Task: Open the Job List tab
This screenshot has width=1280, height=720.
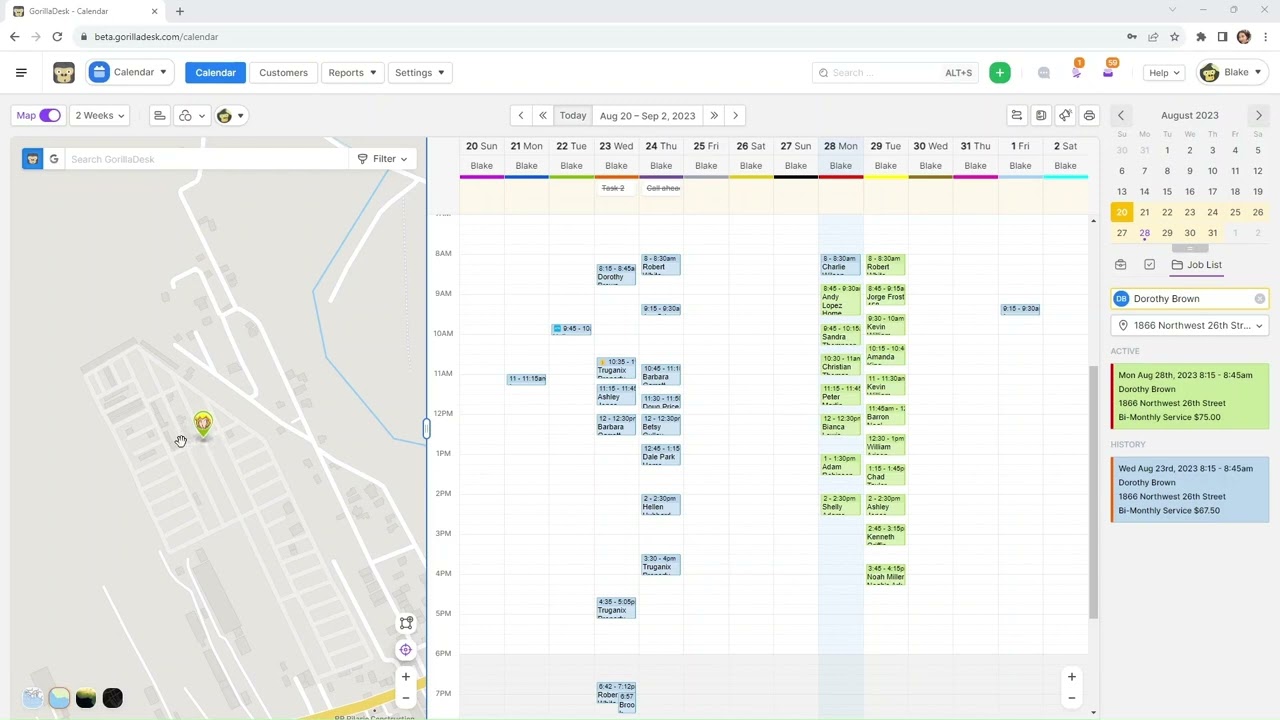Action: 1196,264
